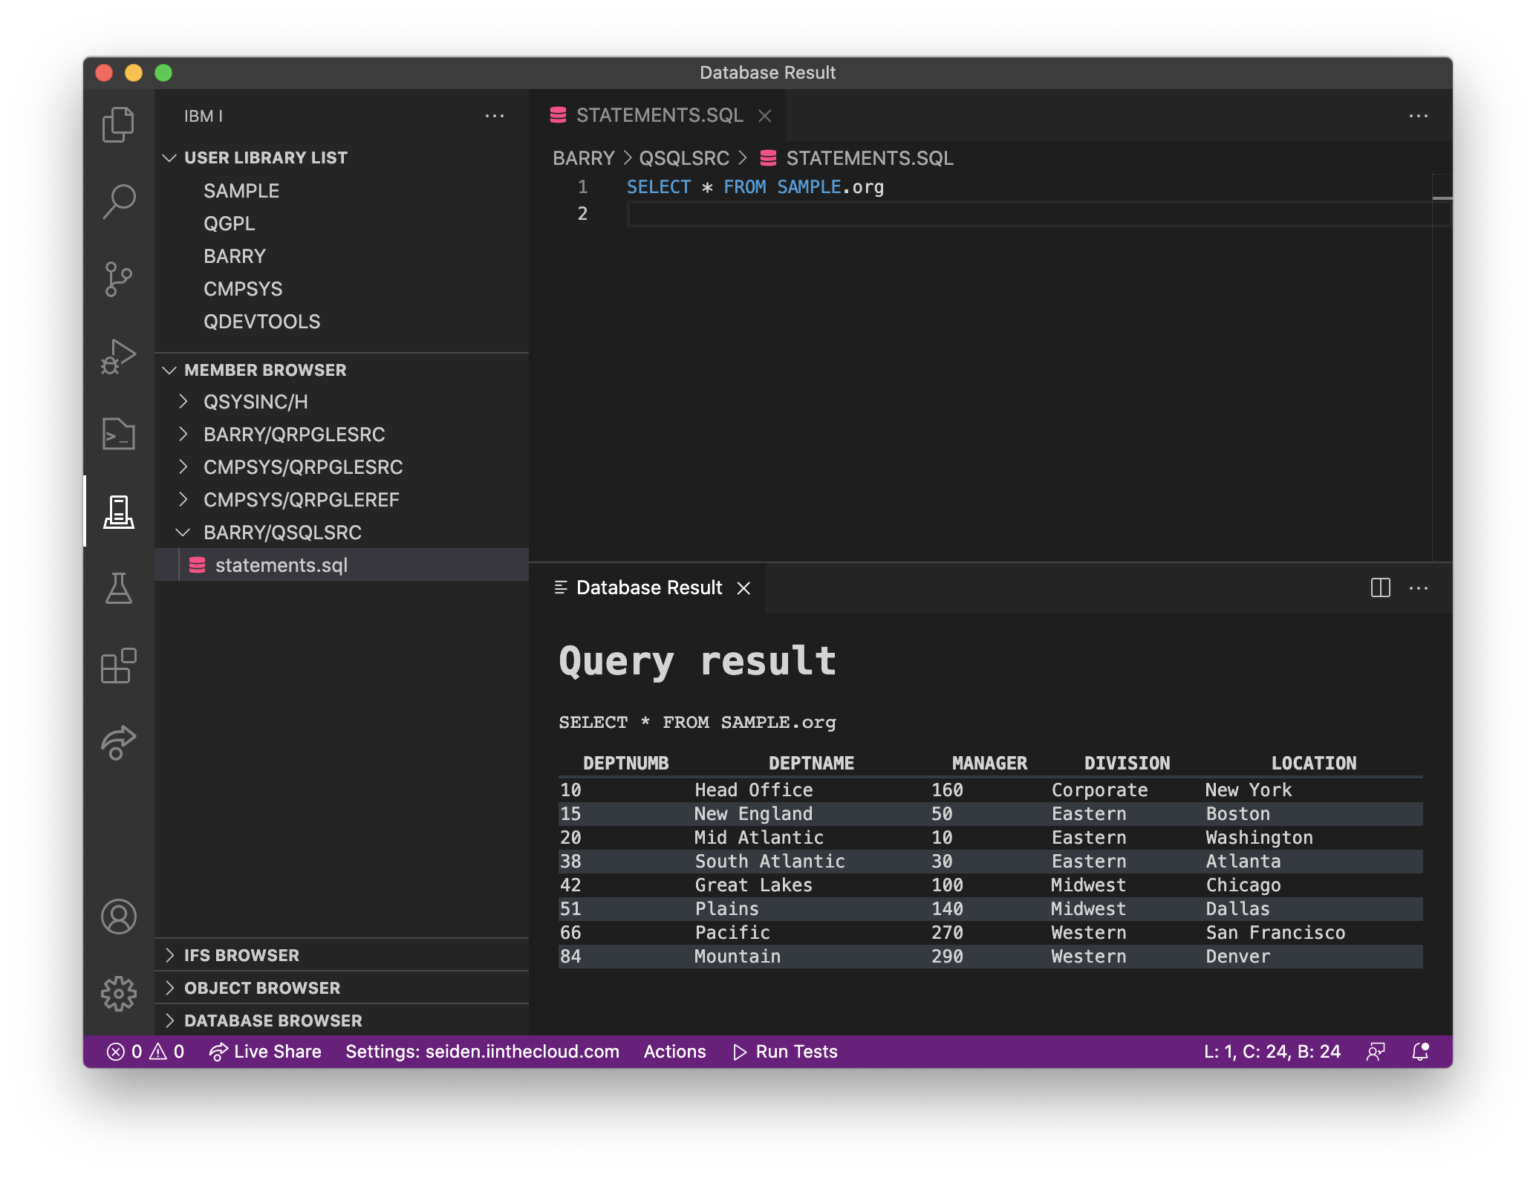Screen dimensions: 1536x1178
Task: Select the STATEMENTS.SQL editor tab
Action: 657,115
